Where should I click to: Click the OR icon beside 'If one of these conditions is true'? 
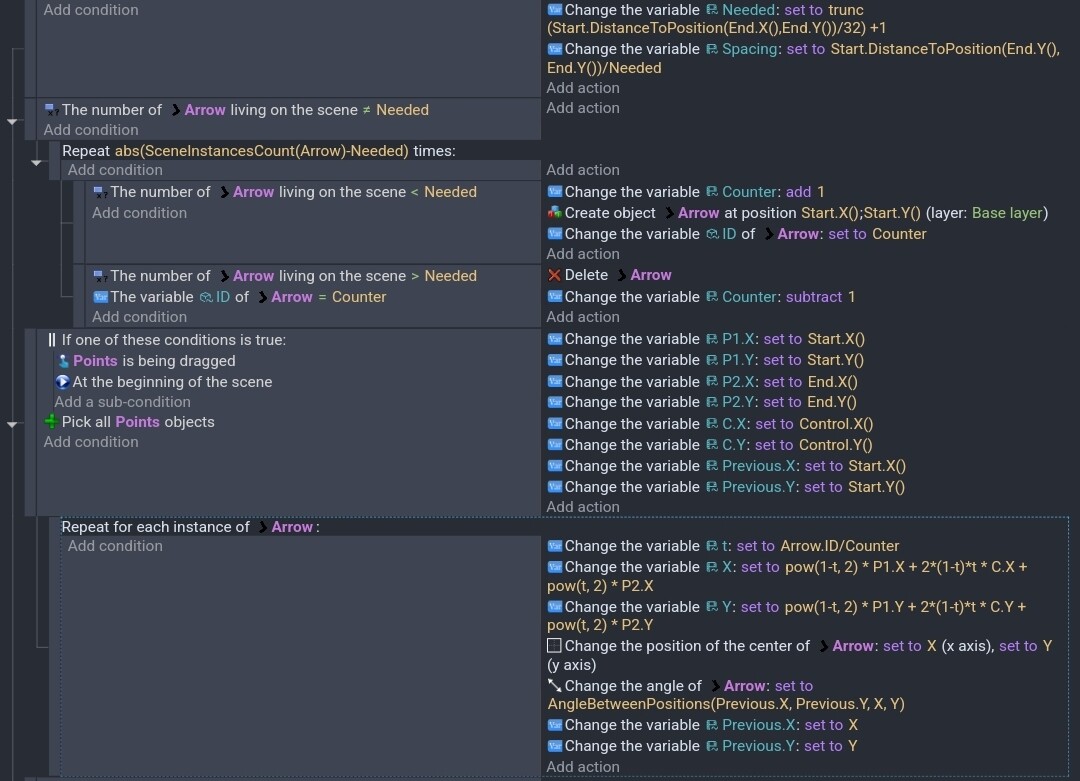pyautogui.click(x=52, y=340)
